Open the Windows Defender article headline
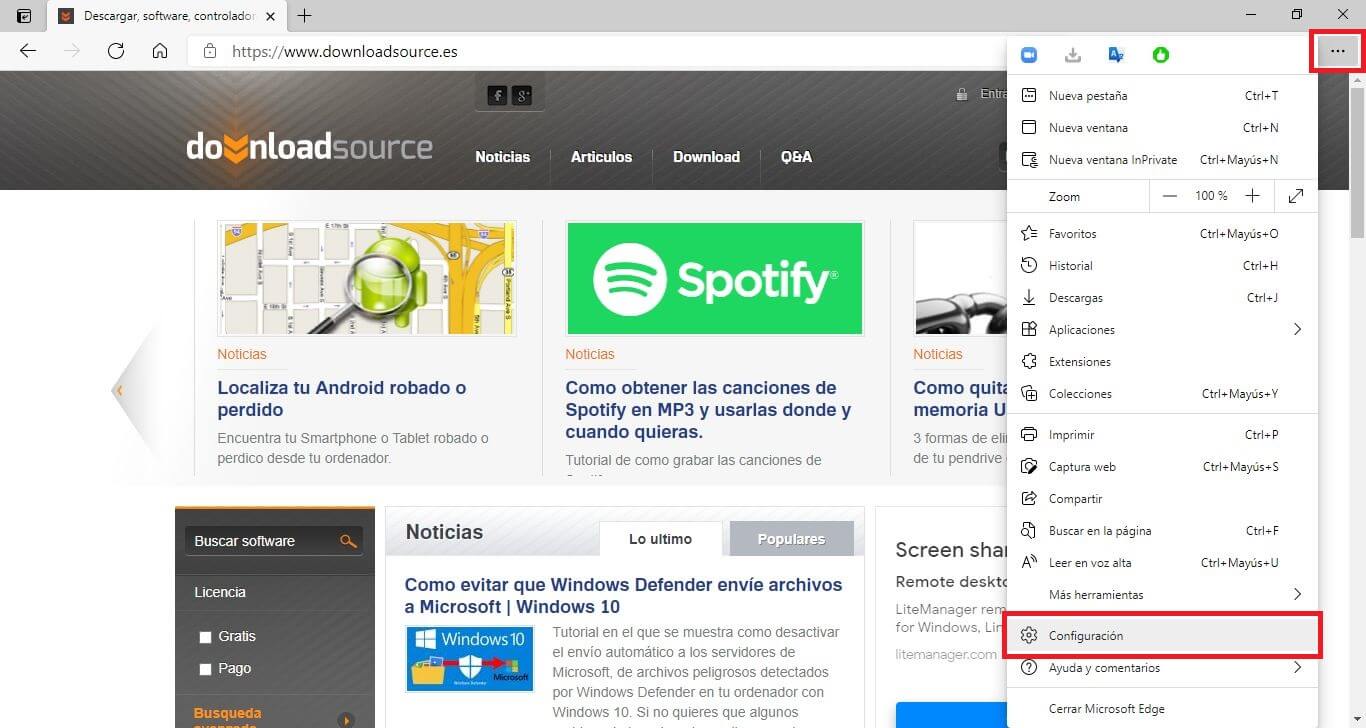This screenshot has height=728, width=1366. tap(623, 596)
